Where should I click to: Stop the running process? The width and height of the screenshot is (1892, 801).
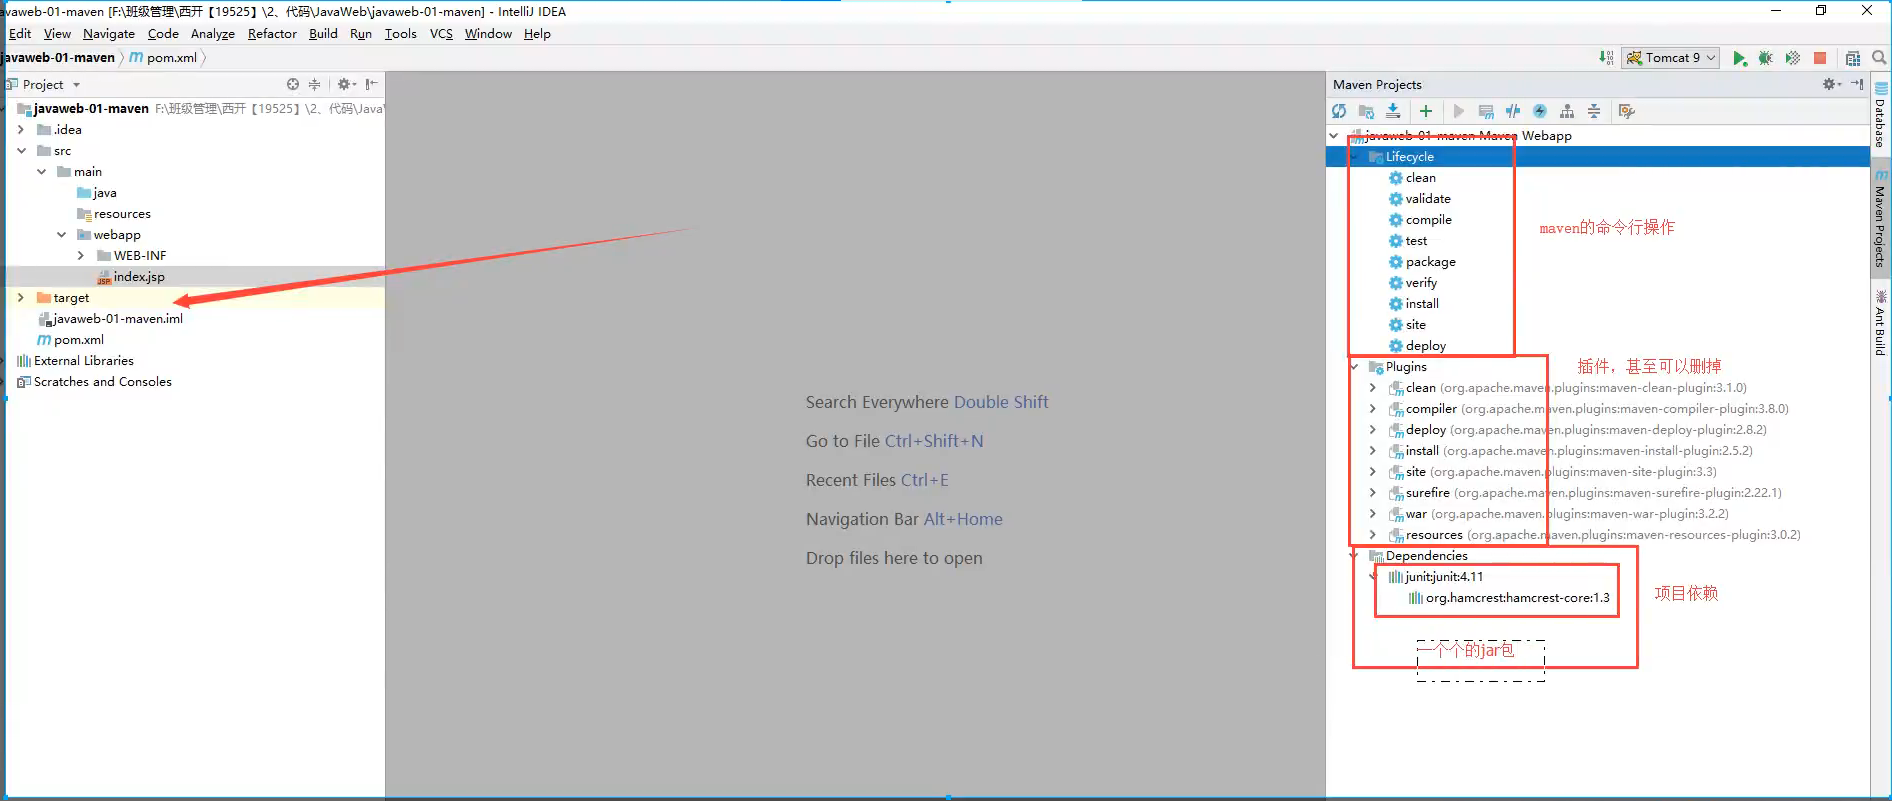click(x=1820, y=58)
